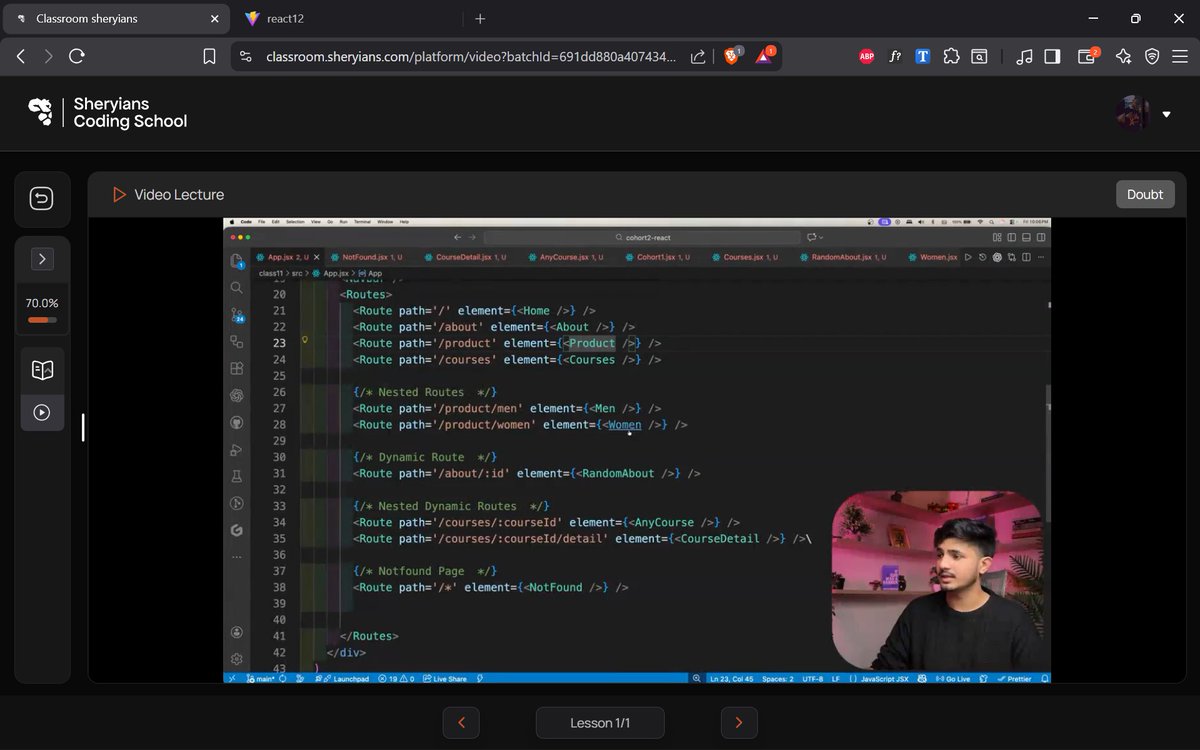Click the 70.0% progress bar
This screenshot has height=750, width=1200.
tap(42, 320)
